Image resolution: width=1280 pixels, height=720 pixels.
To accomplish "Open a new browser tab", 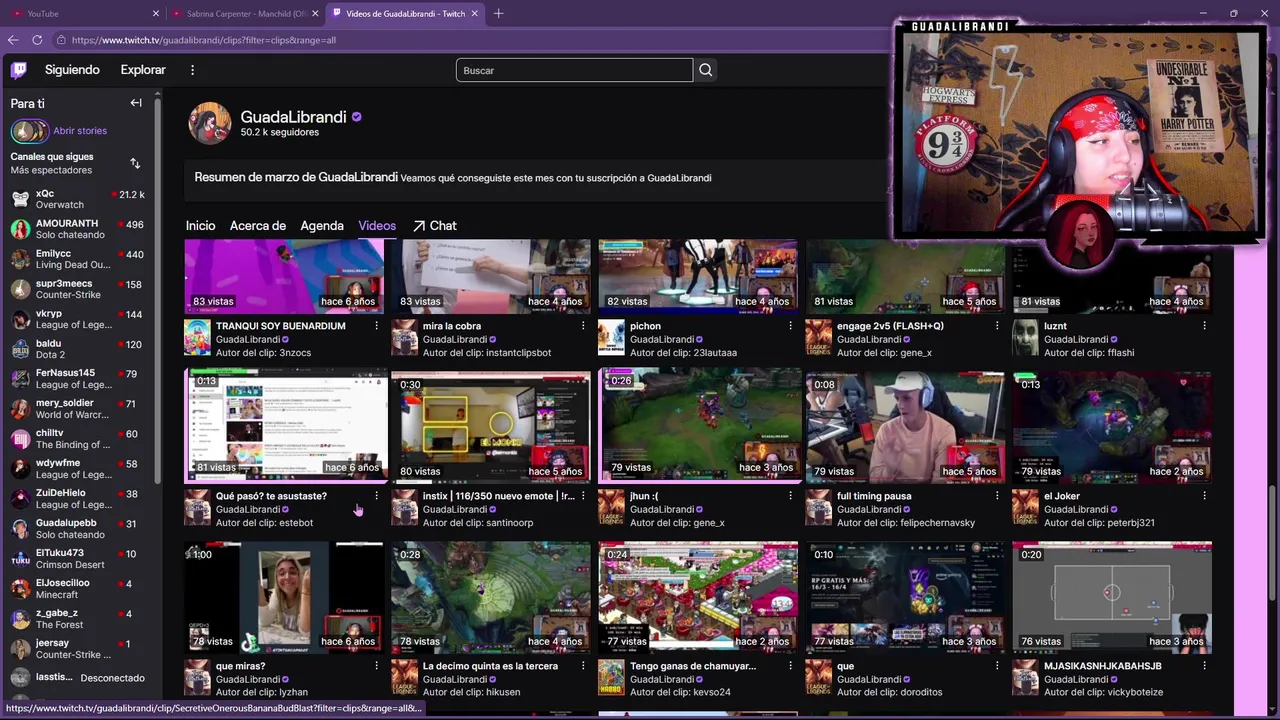I will pos(498,13).
